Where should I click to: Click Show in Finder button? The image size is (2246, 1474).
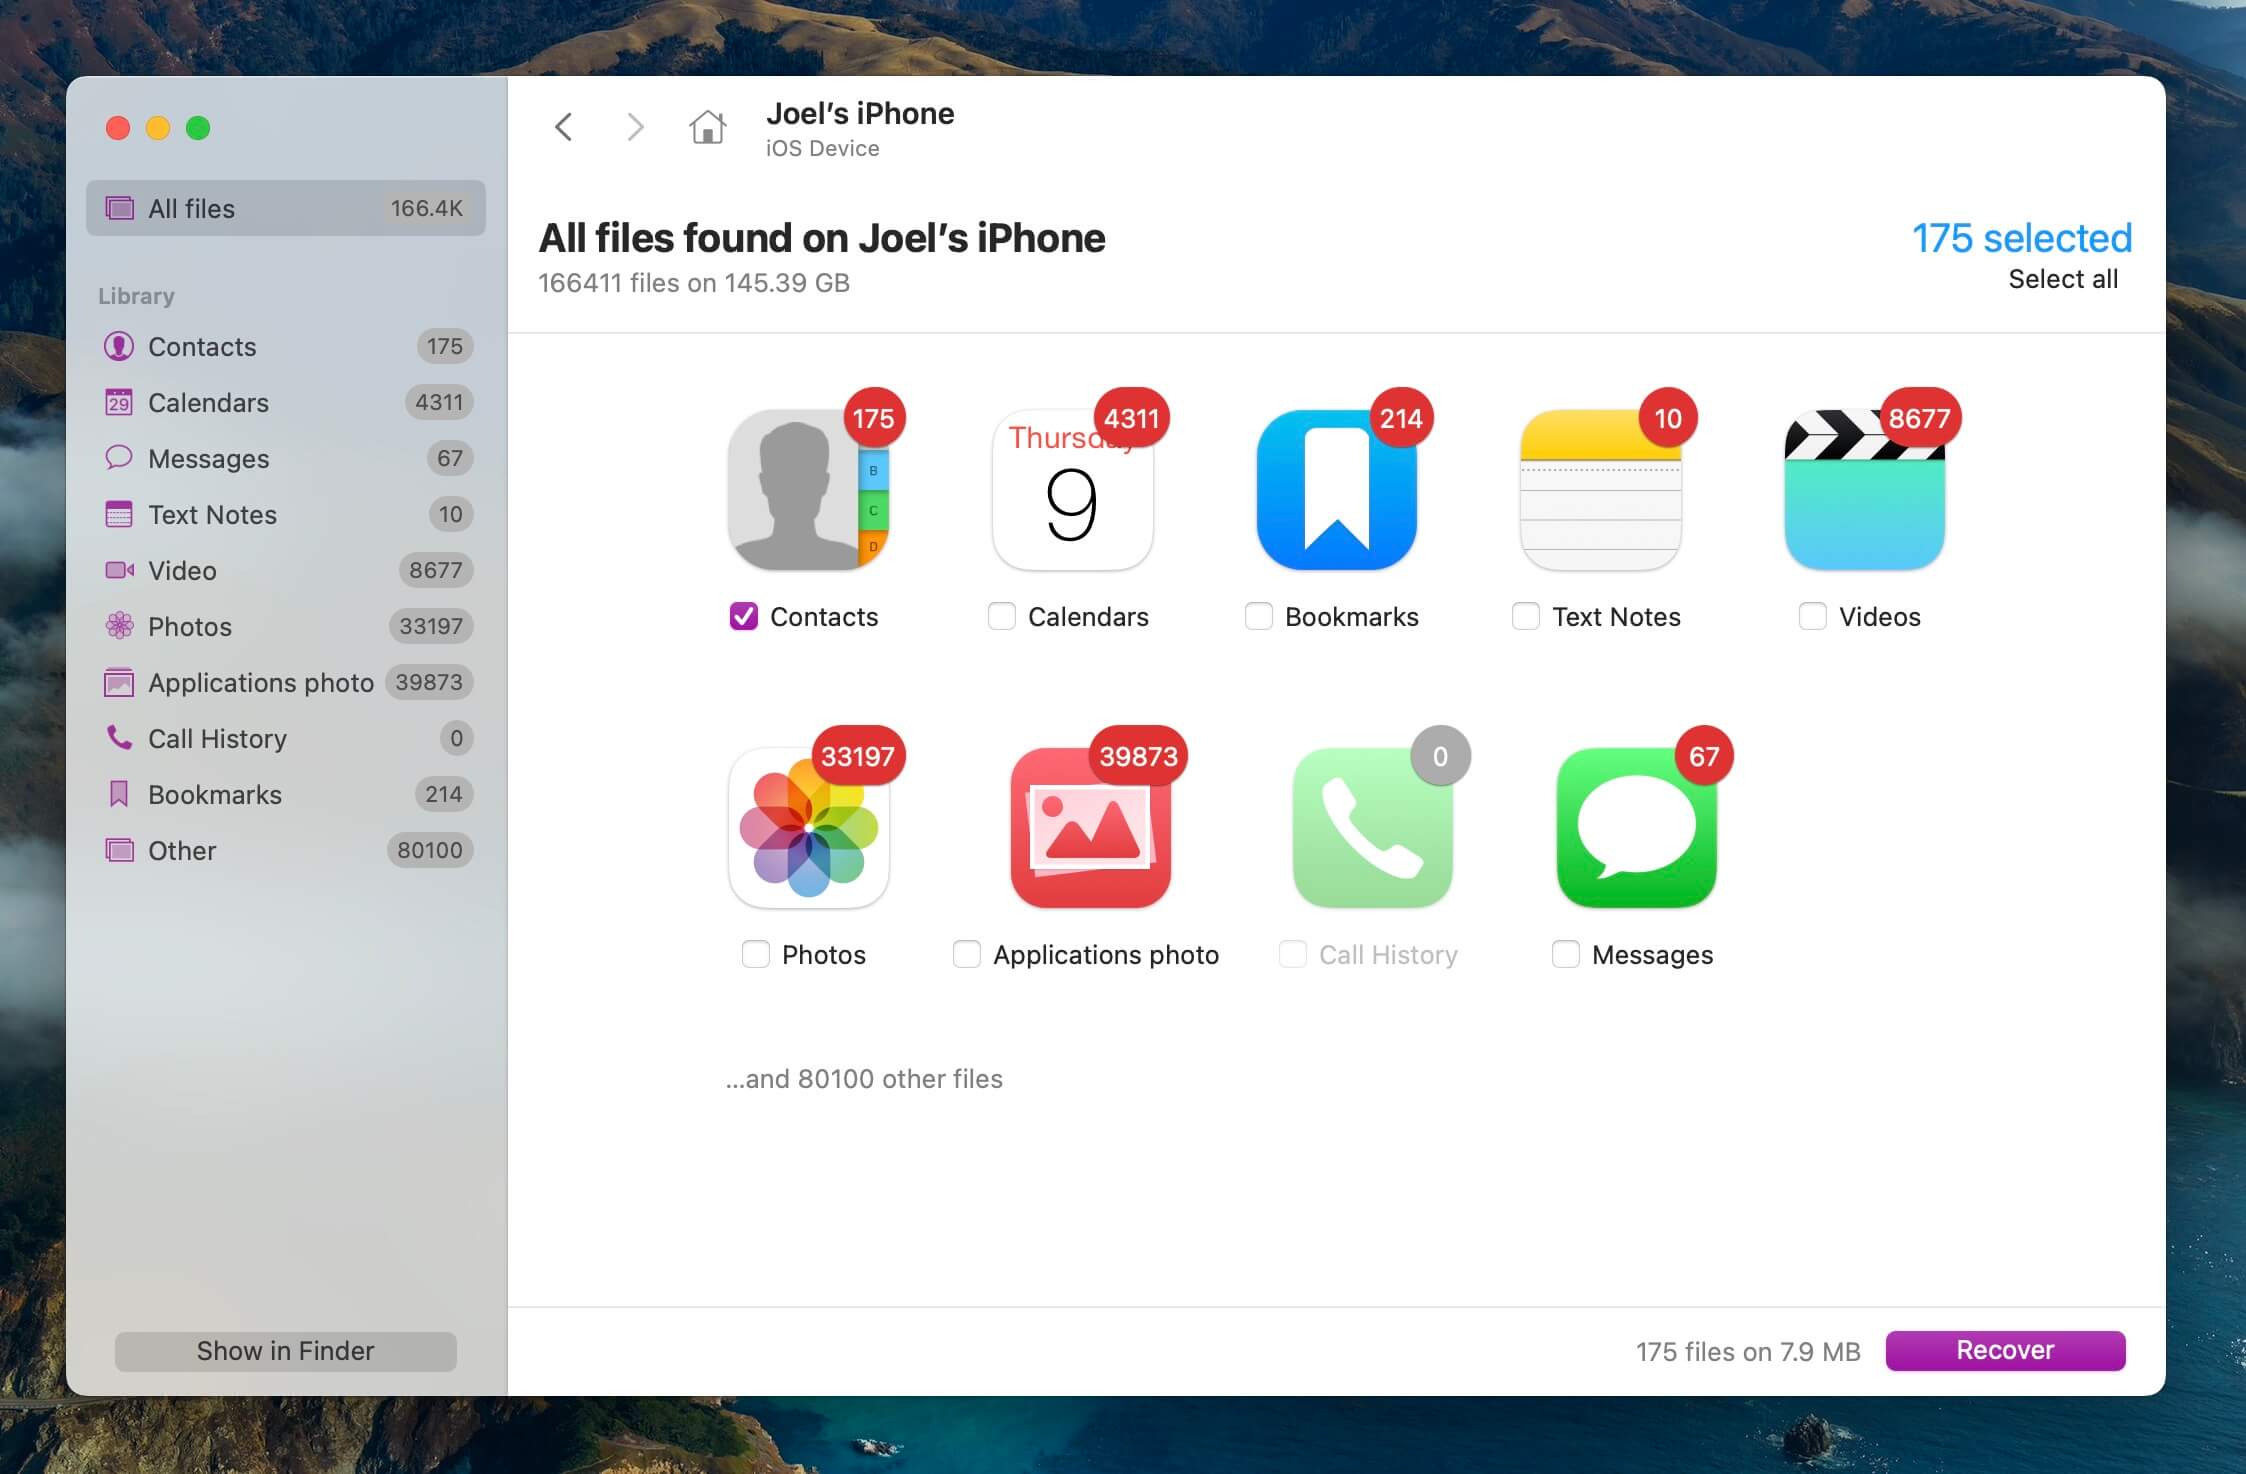pos(284,1351)
